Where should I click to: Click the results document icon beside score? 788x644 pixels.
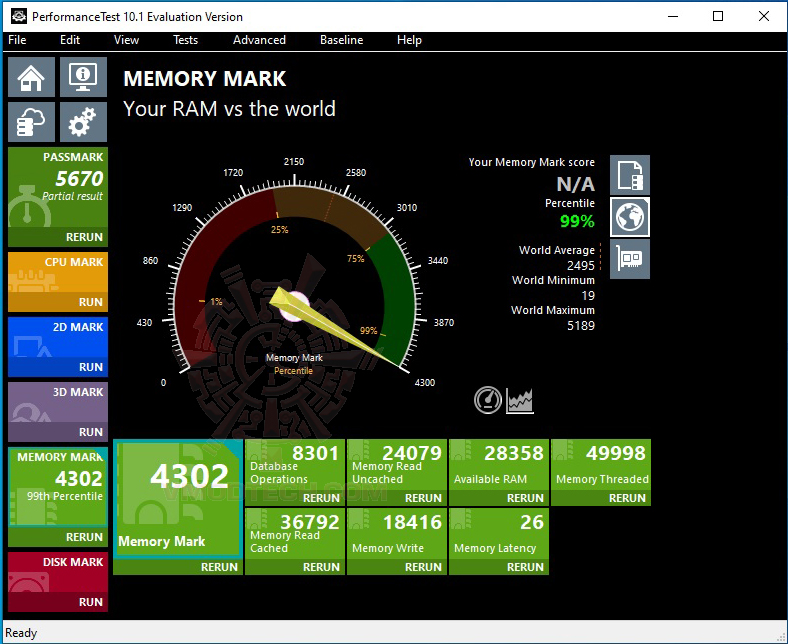click(630, 175)
